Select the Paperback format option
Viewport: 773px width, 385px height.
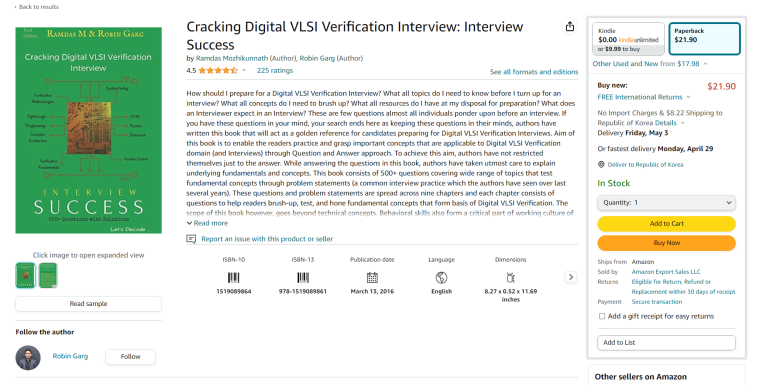tap(704, 39)
